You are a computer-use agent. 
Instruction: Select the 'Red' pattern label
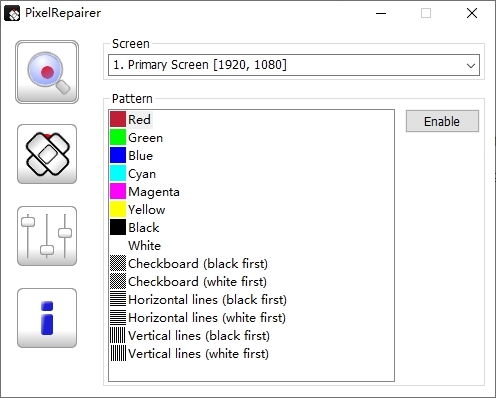pos(139,120)
